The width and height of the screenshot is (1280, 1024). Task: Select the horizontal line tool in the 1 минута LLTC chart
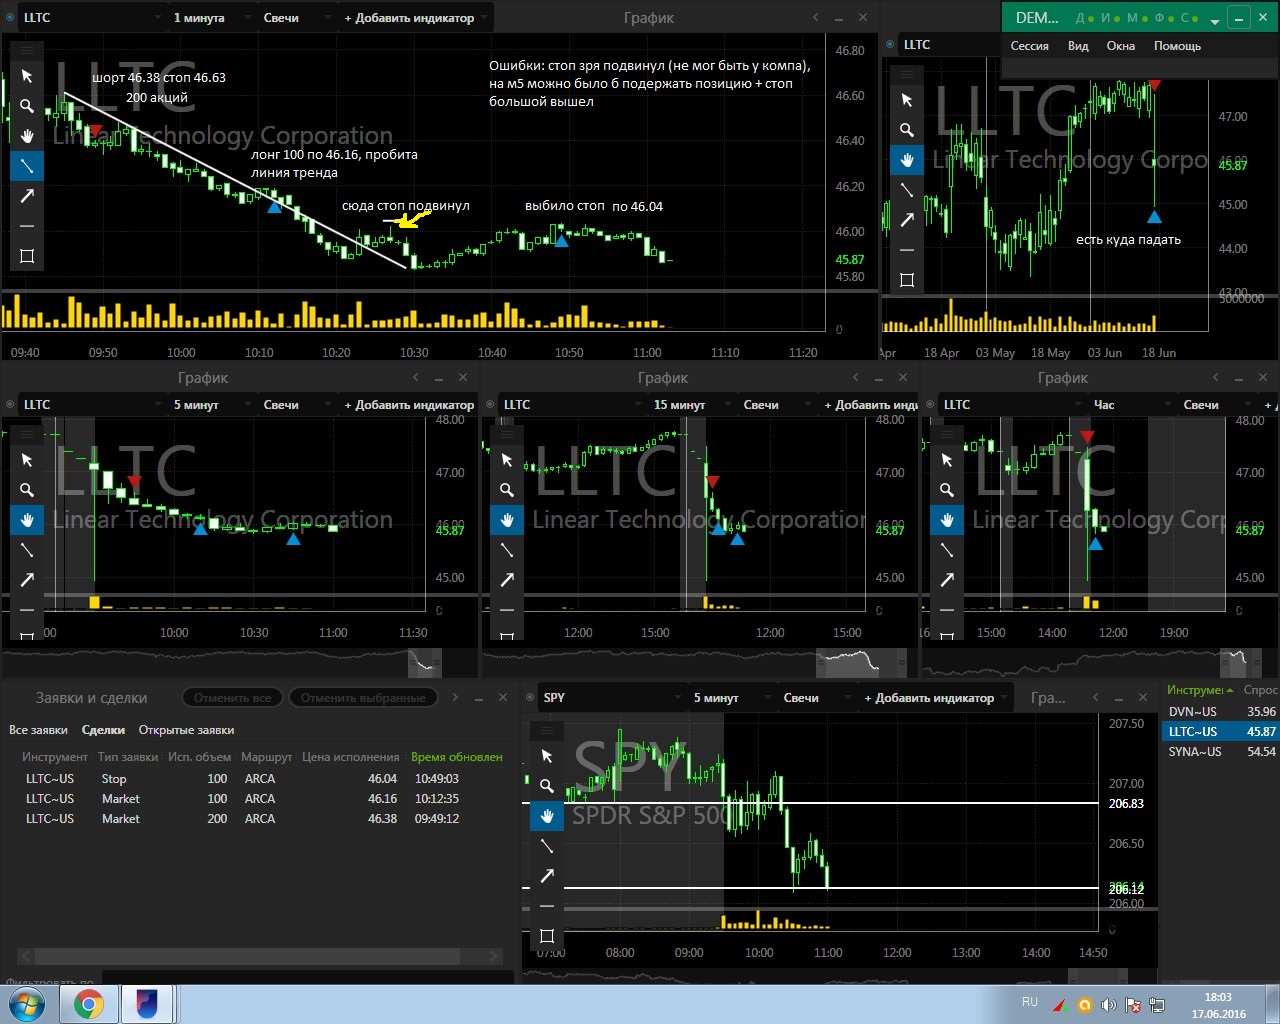pyautogui.click(x=27, y=226)
